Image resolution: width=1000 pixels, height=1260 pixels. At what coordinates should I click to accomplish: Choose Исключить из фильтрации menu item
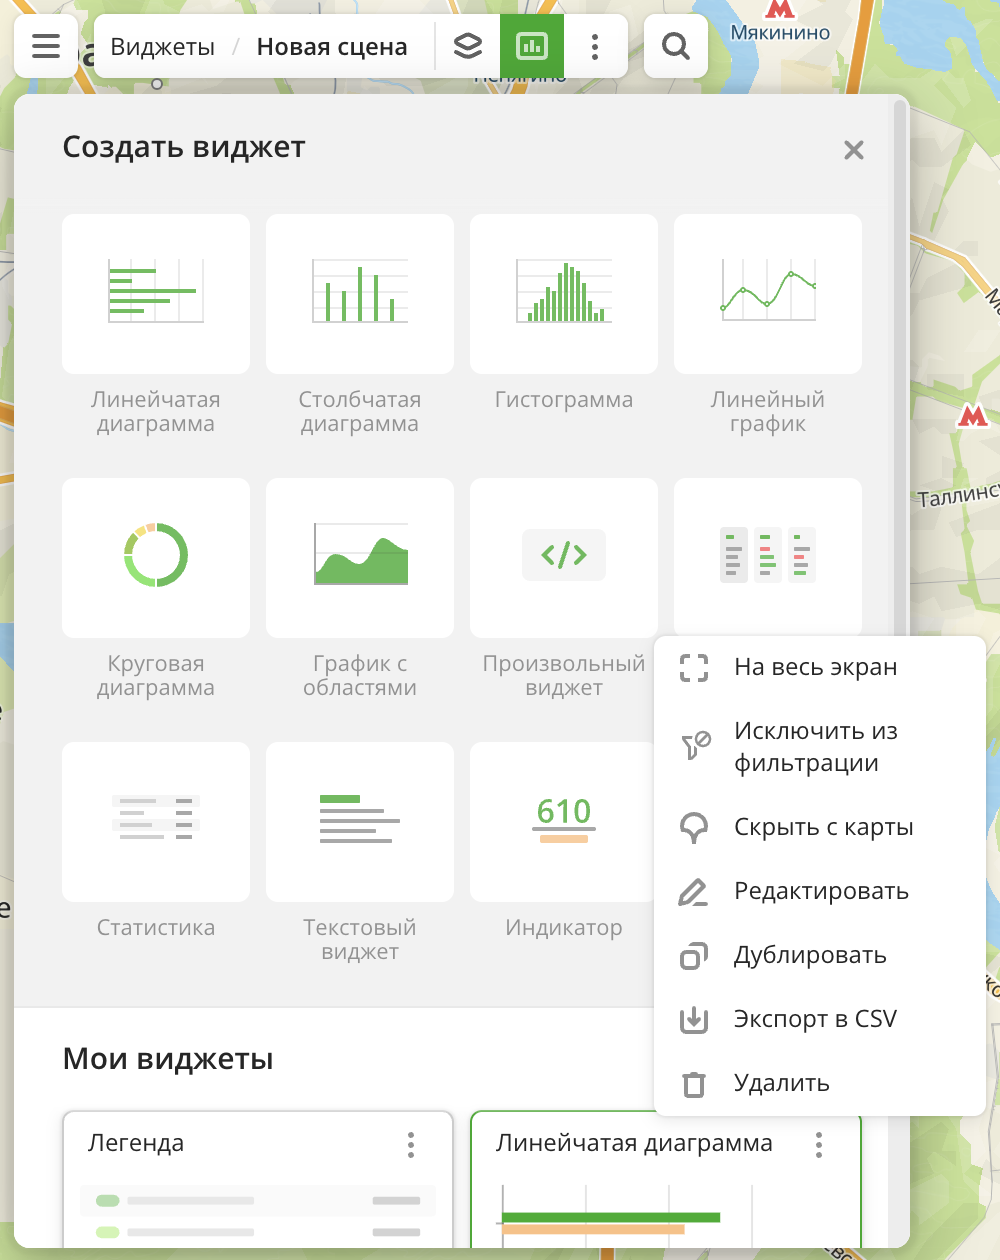[820, 747]
